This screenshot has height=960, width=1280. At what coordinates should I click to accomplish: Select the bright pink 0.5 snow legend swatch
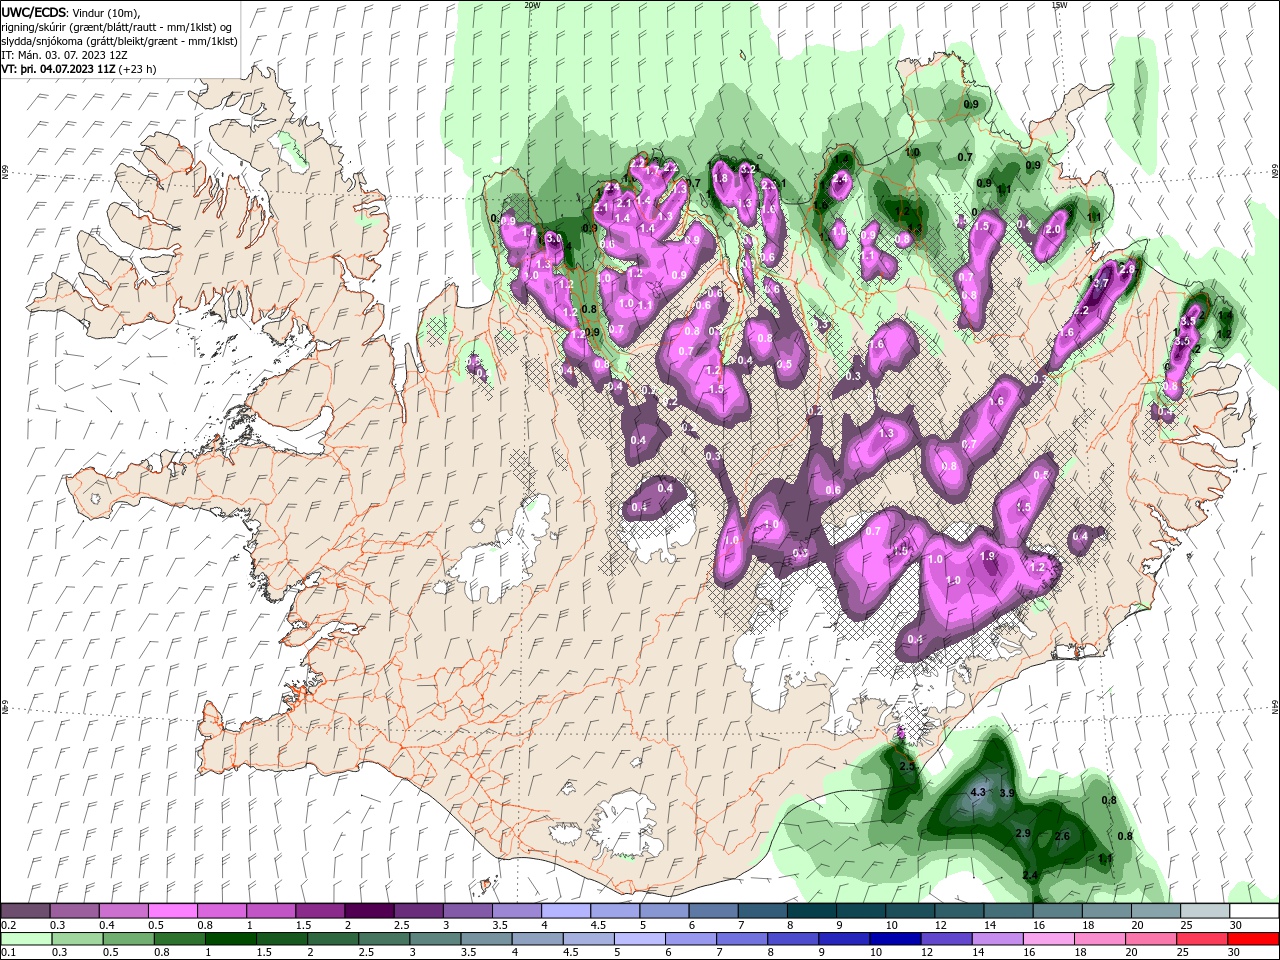click(x=172, y=911)
